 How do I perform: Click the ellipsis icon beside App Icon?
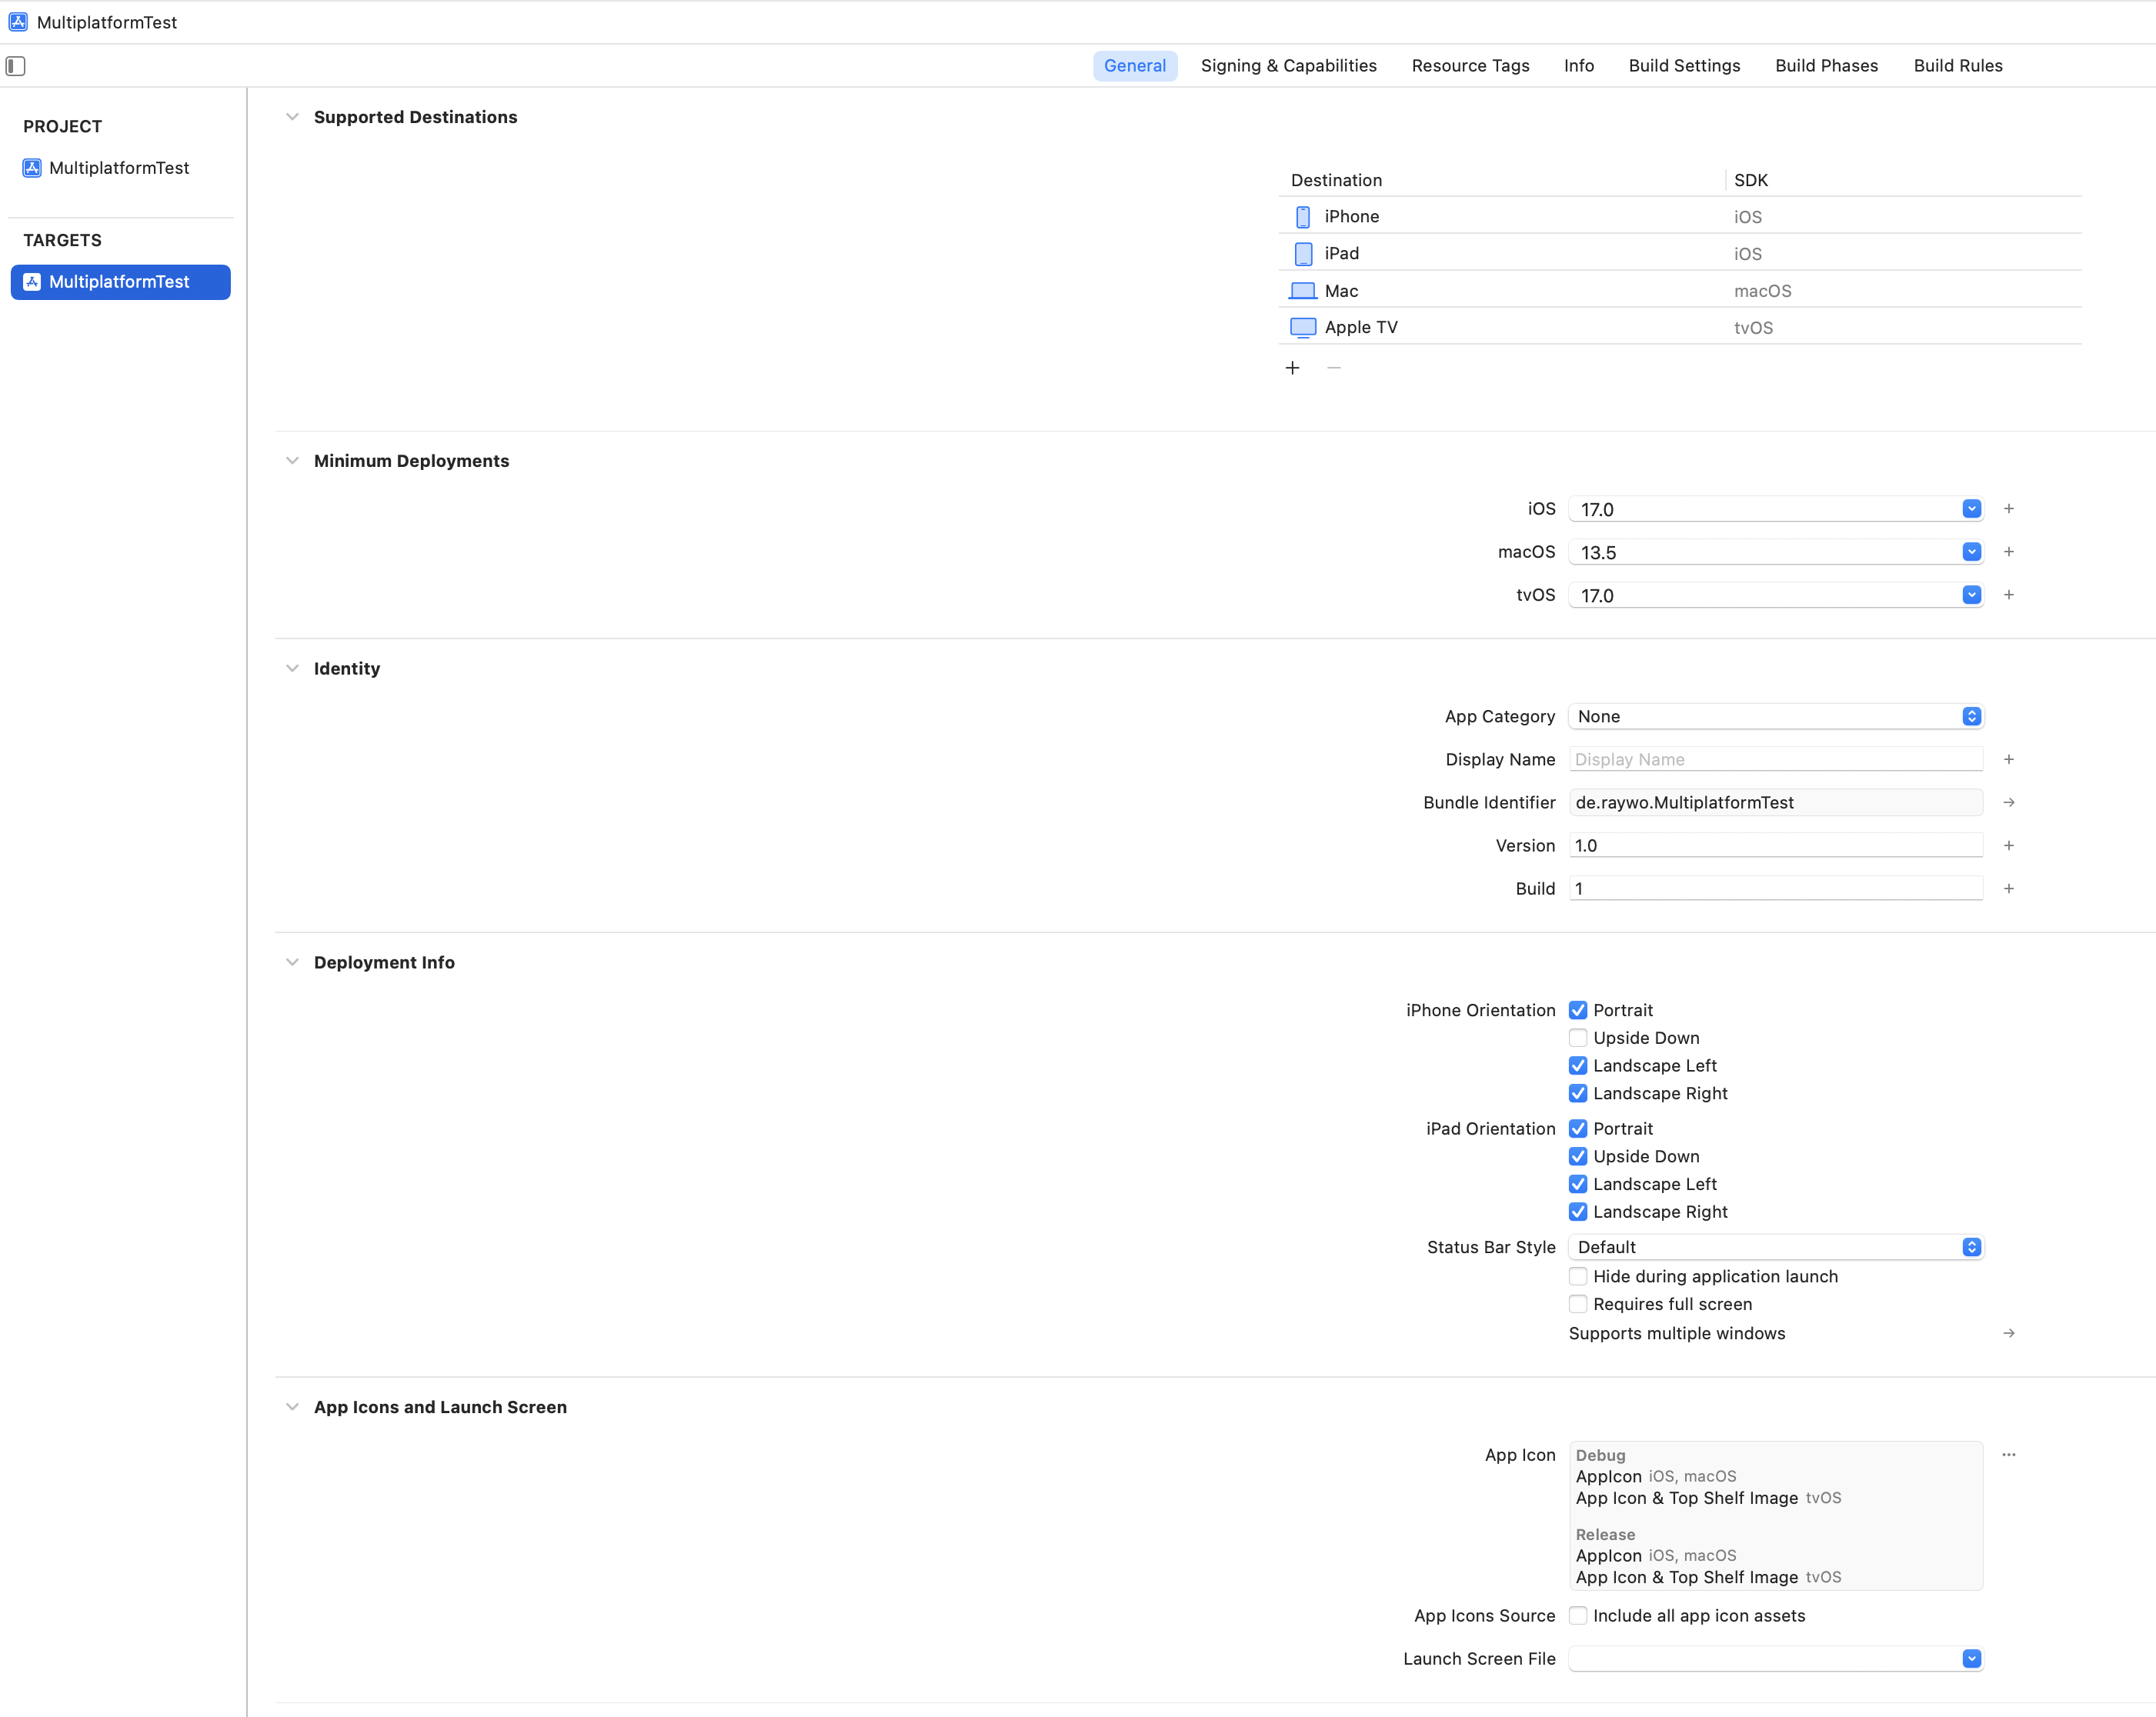point(2008,1454)
